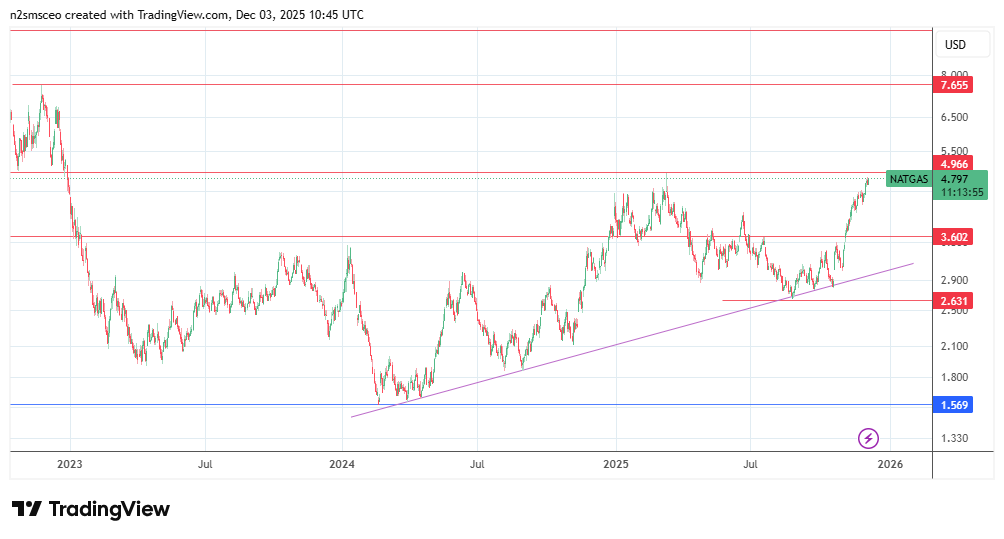Select the 4.966 resistance price label

point(954,163)
